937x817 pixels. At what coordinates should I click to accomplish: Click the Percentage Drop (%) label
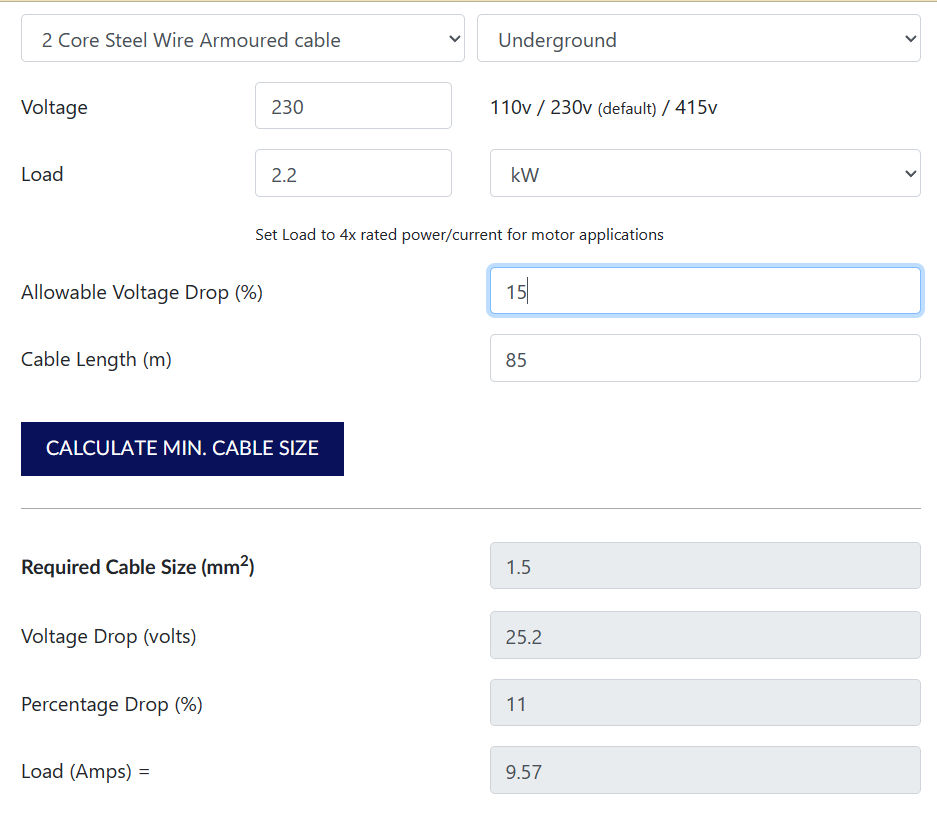pos(111,705)
